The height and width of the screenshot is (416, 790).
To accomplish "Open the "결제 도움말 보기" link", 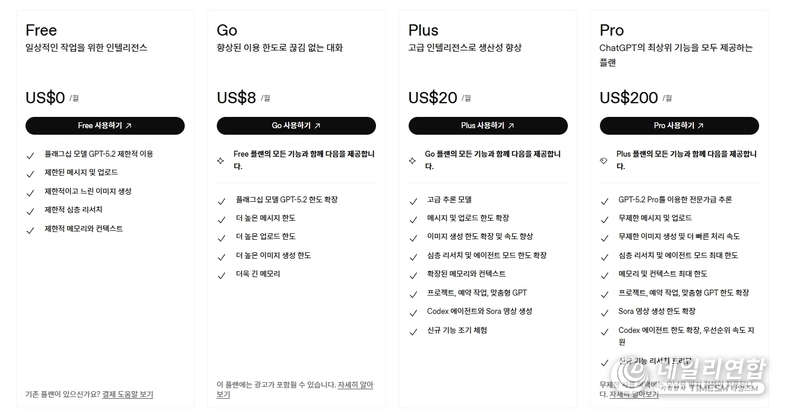I will pyautogui.click(x=128, y=394).
